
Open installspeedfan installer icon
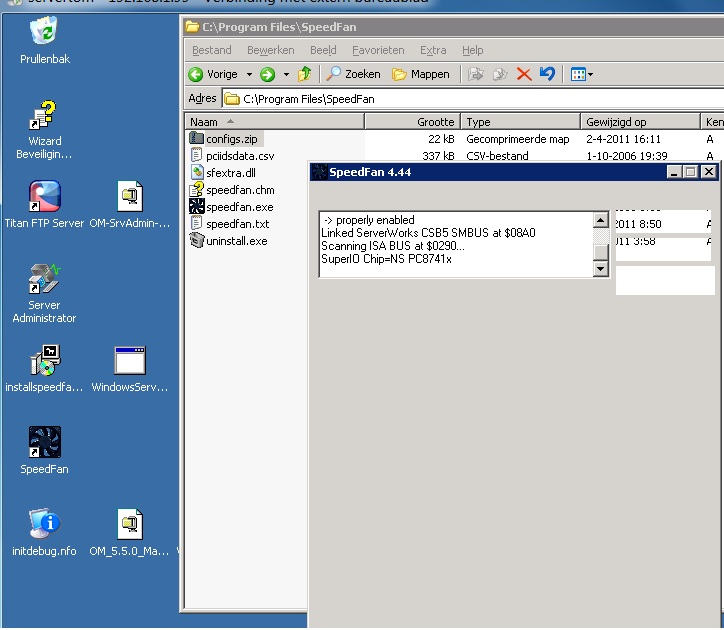point(44,369)
